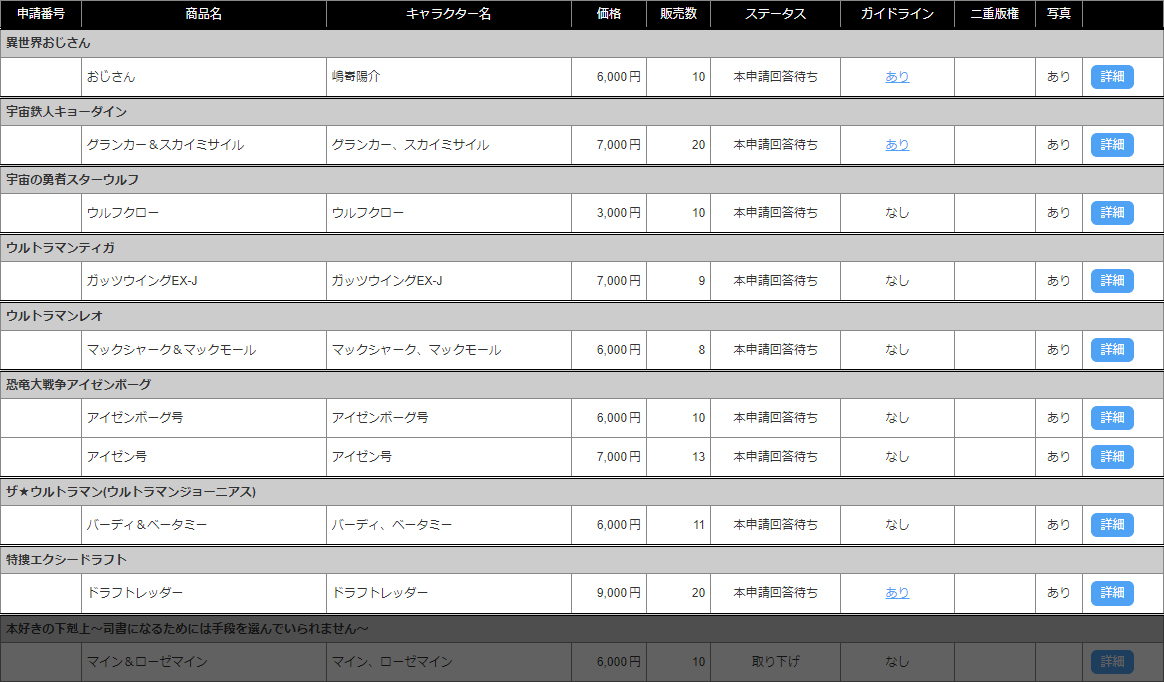
Task: Select the ウルトラマンティガ group heading
Action: [x=582, y=248]
